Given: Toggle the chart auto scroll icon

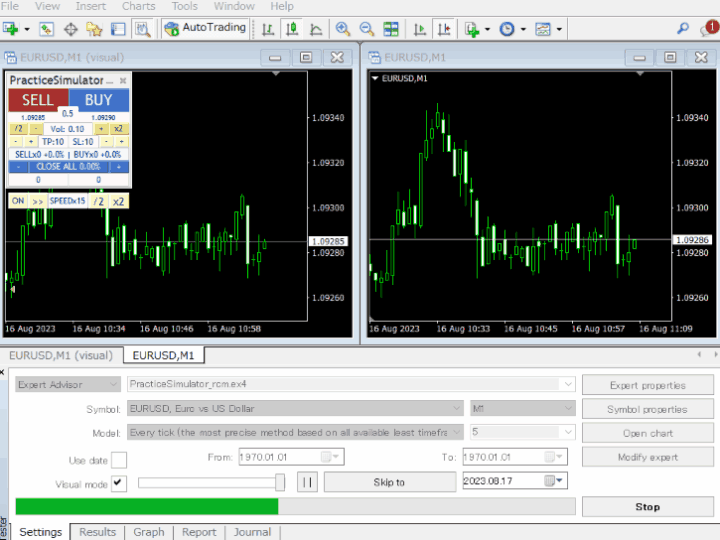Looking at the screenshot, I should point(420,29).
